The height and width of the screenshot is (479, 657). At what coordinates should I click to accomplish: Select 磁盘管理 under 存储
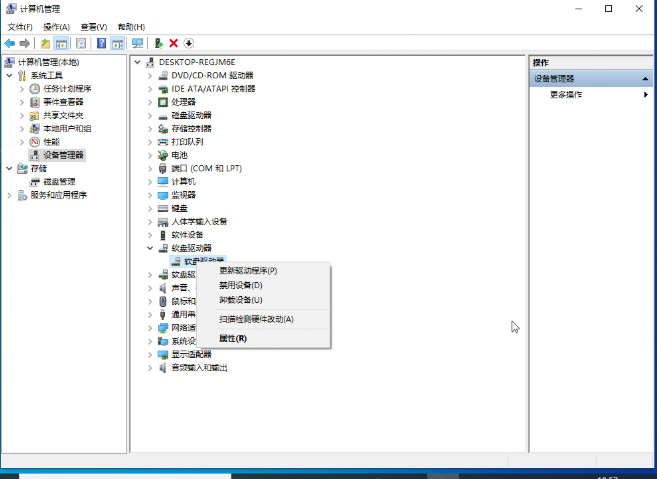(x=59, y=181)
